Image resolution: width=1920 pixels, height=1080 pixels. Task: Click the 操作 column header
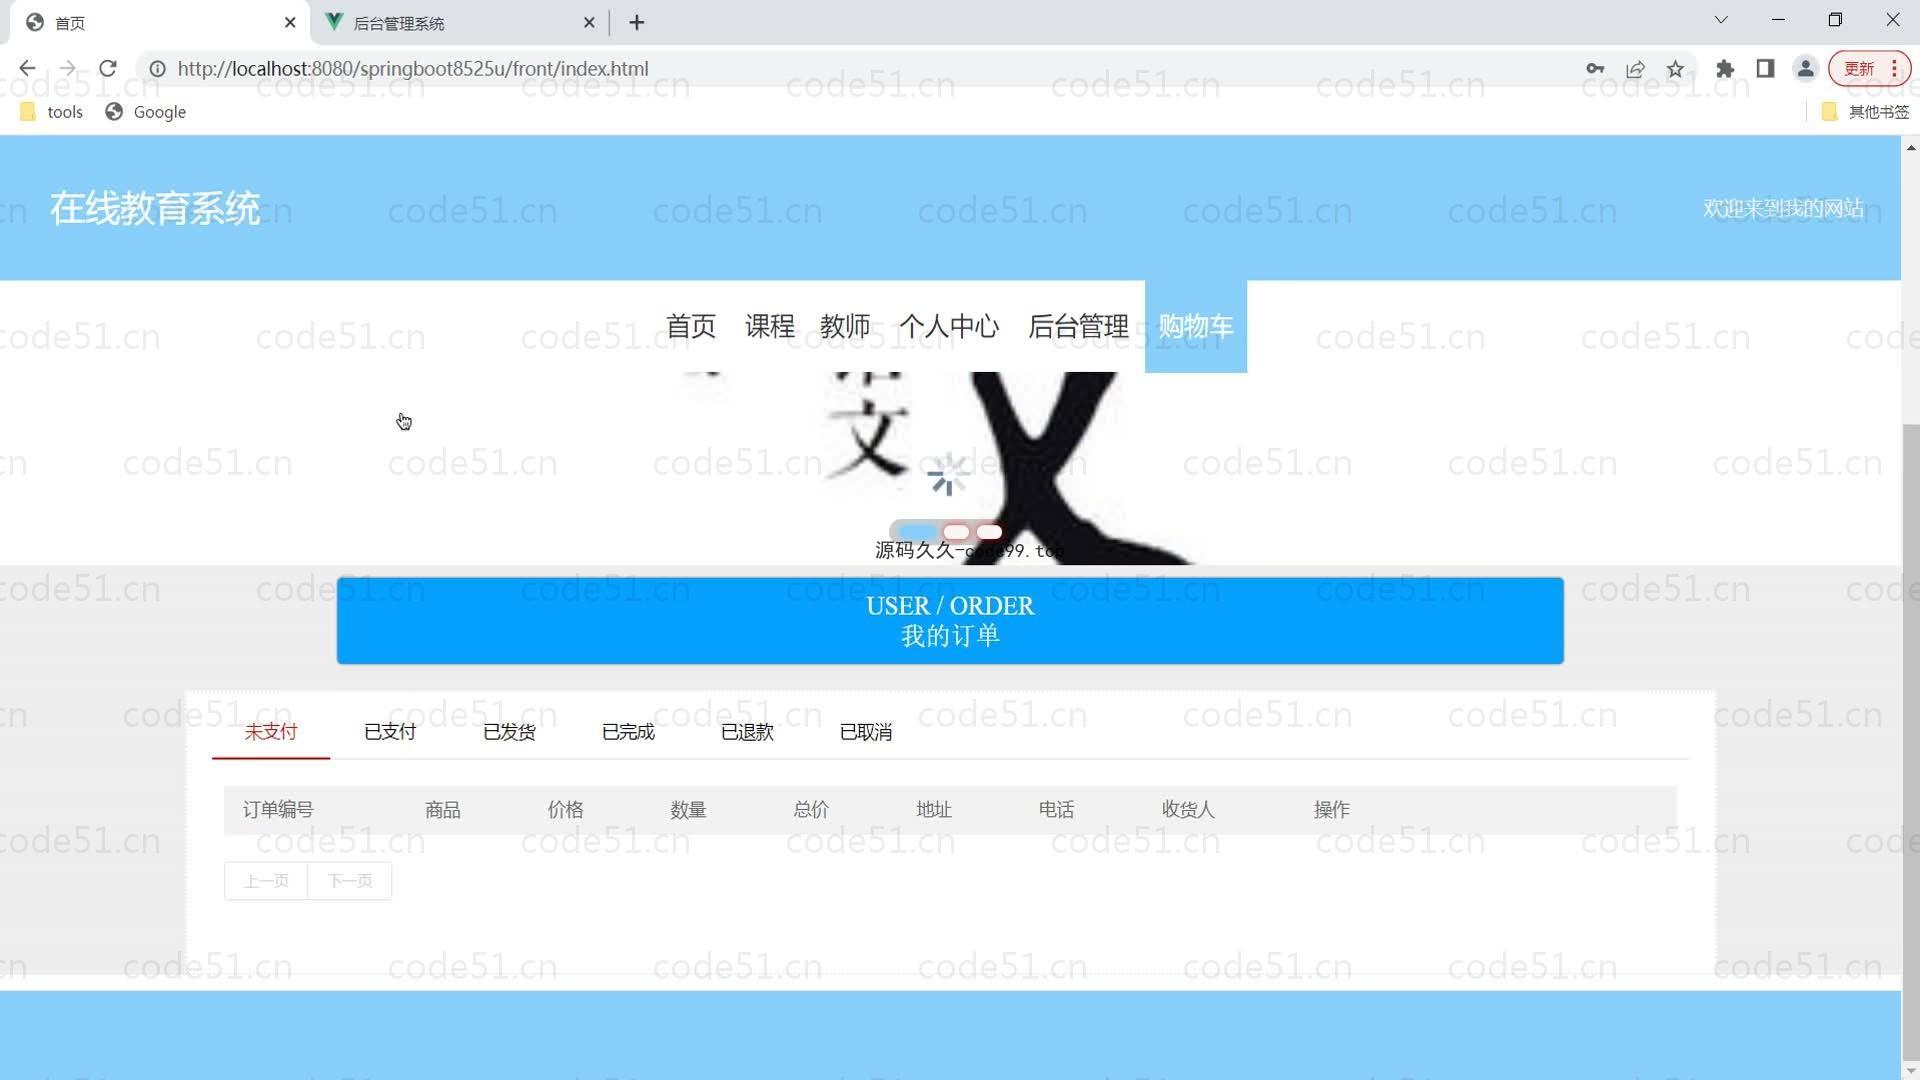[x=1332, y=810]
